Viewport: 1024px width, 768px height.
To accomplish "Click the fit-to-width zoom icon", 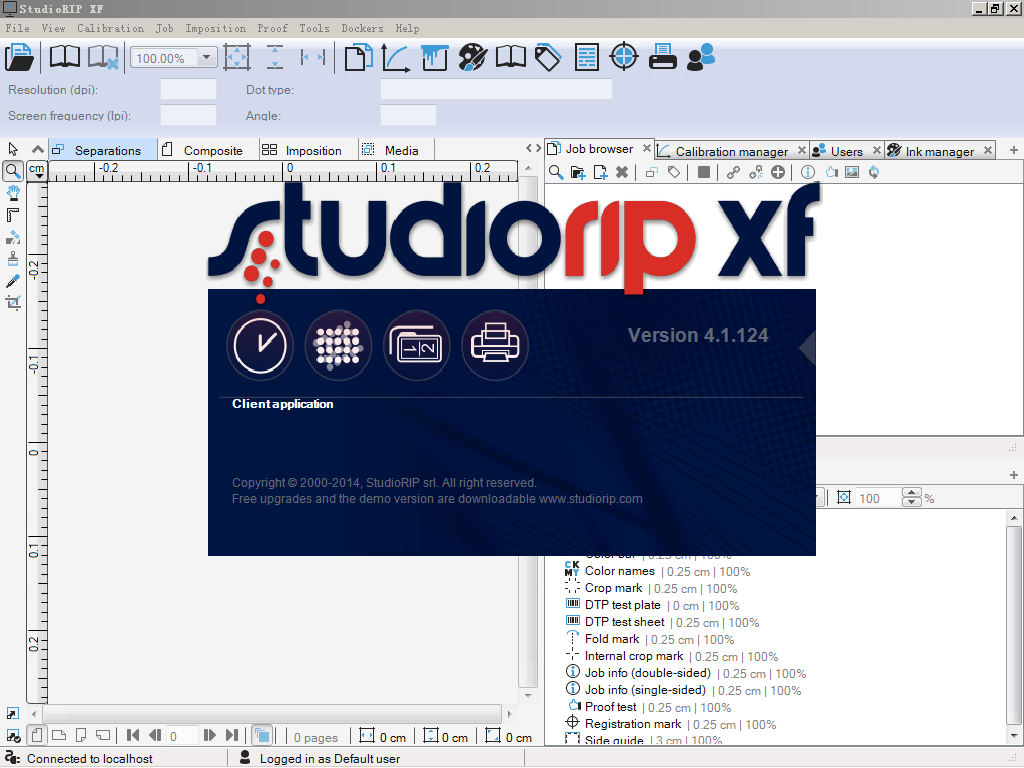I will point(313,57).
